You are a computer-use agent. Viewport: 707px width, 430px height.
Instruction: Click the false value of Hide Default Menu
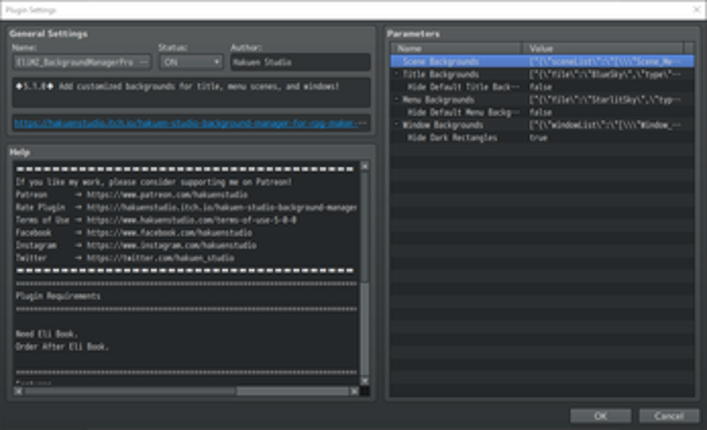coord(541,112)
